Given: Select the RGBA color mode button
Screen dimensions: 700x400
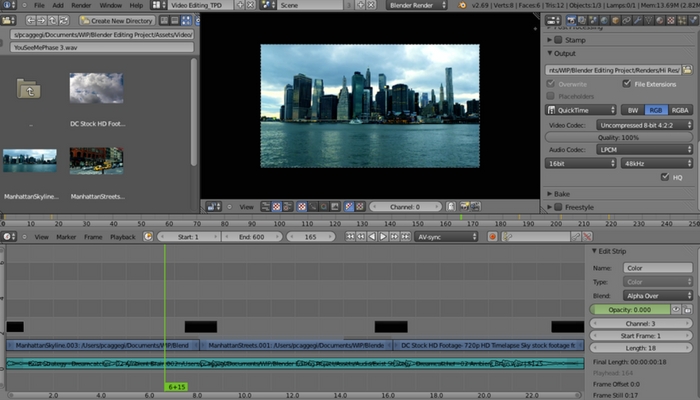Looking at the screenshot, I should click(680, 110).
